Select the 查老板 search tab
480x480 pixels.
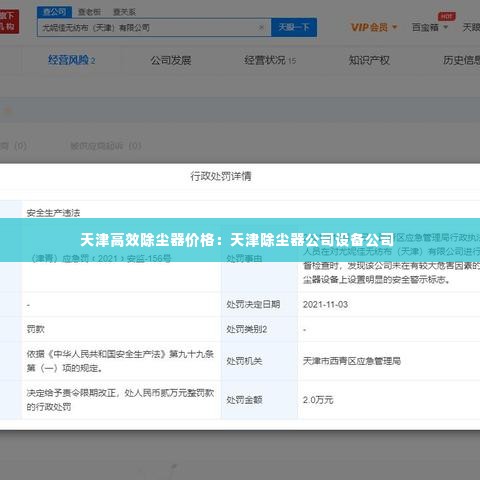pos(89,12)
